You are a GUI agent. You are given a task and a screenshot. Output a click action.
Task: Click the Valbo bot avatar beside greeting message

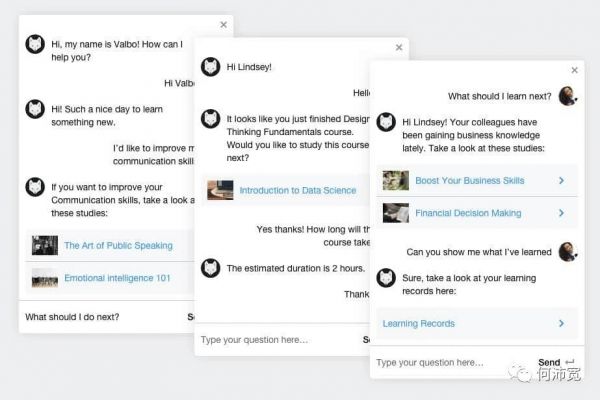[35, 45]
